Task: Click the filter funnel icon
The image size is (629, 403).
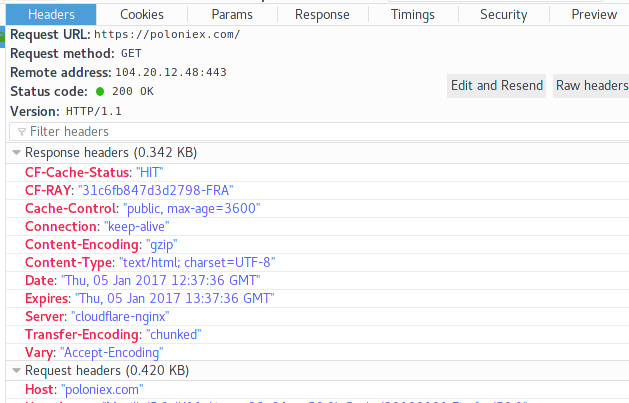Action: pos(22,132)
